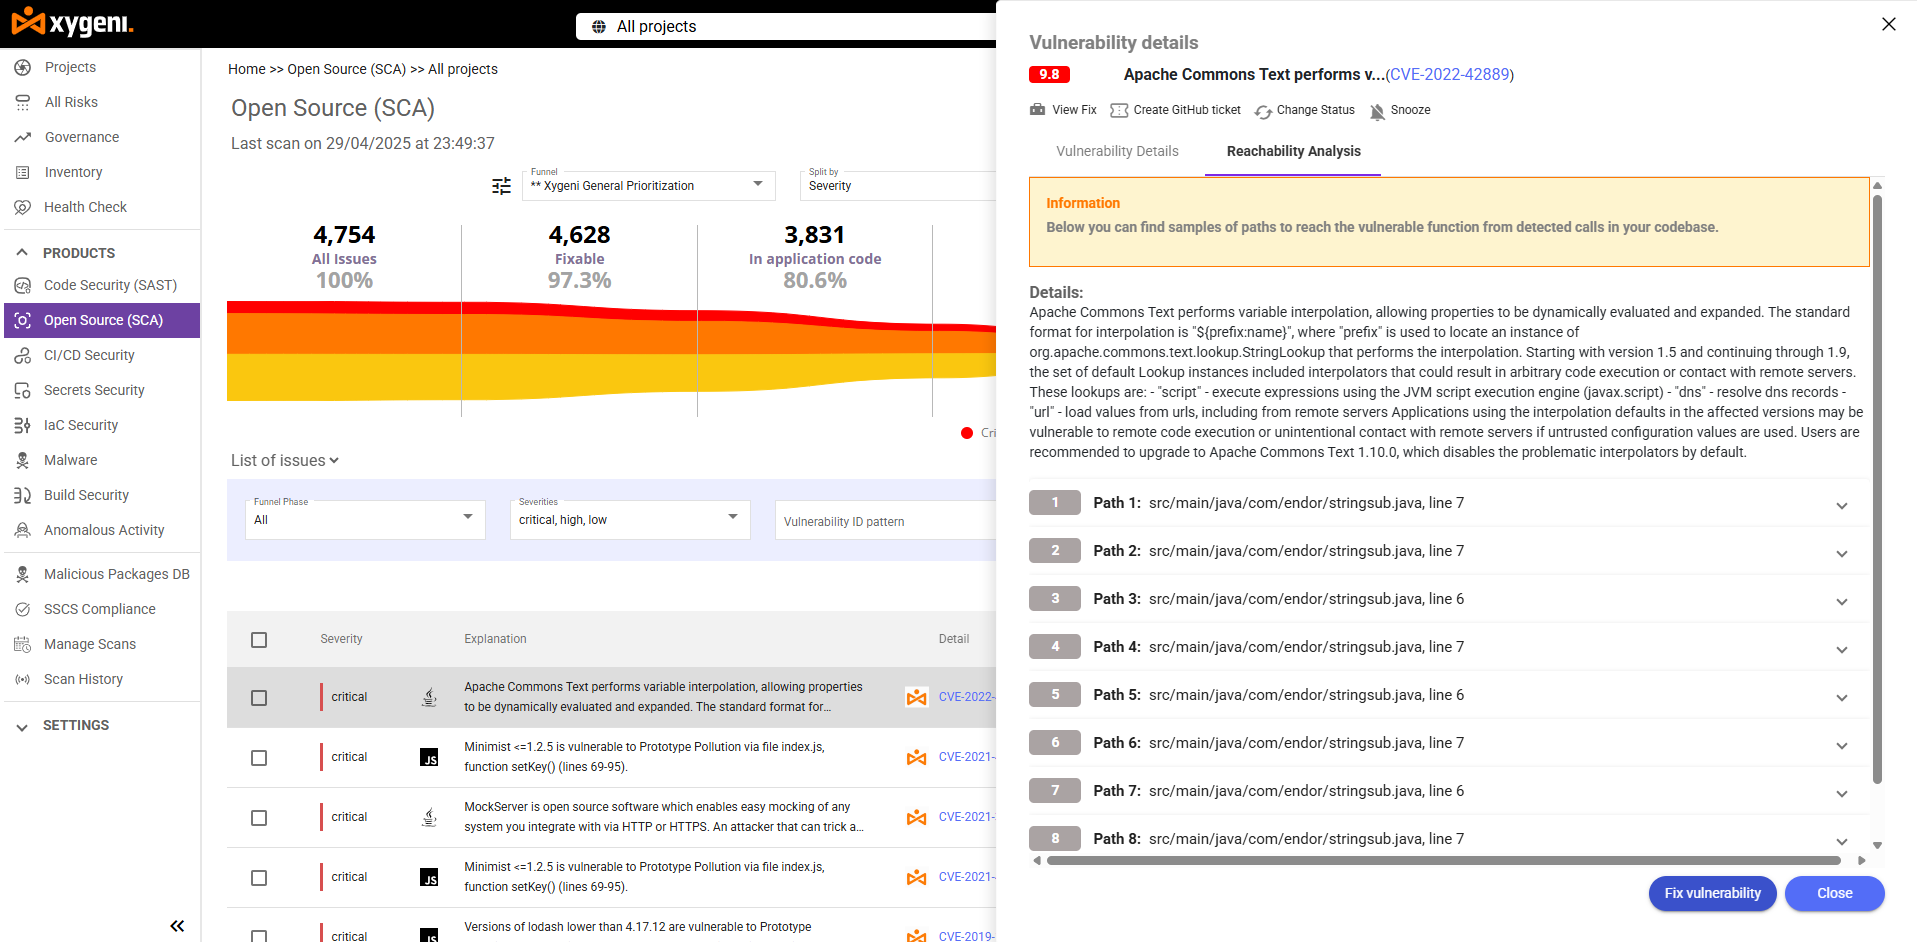The image size is (1917, 942).
Task: Click the globe icon in All projects
Action: tap(598, 27)
